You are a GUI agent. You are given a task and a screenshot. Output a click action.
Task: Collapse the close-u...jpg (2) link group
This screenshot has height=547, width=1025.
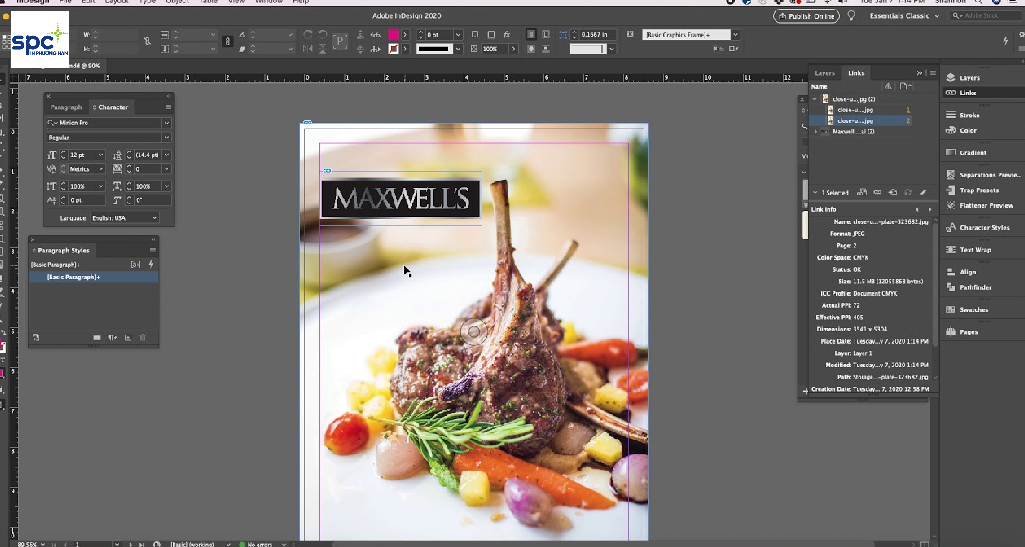pyautogui.click(x=815, y=99)
